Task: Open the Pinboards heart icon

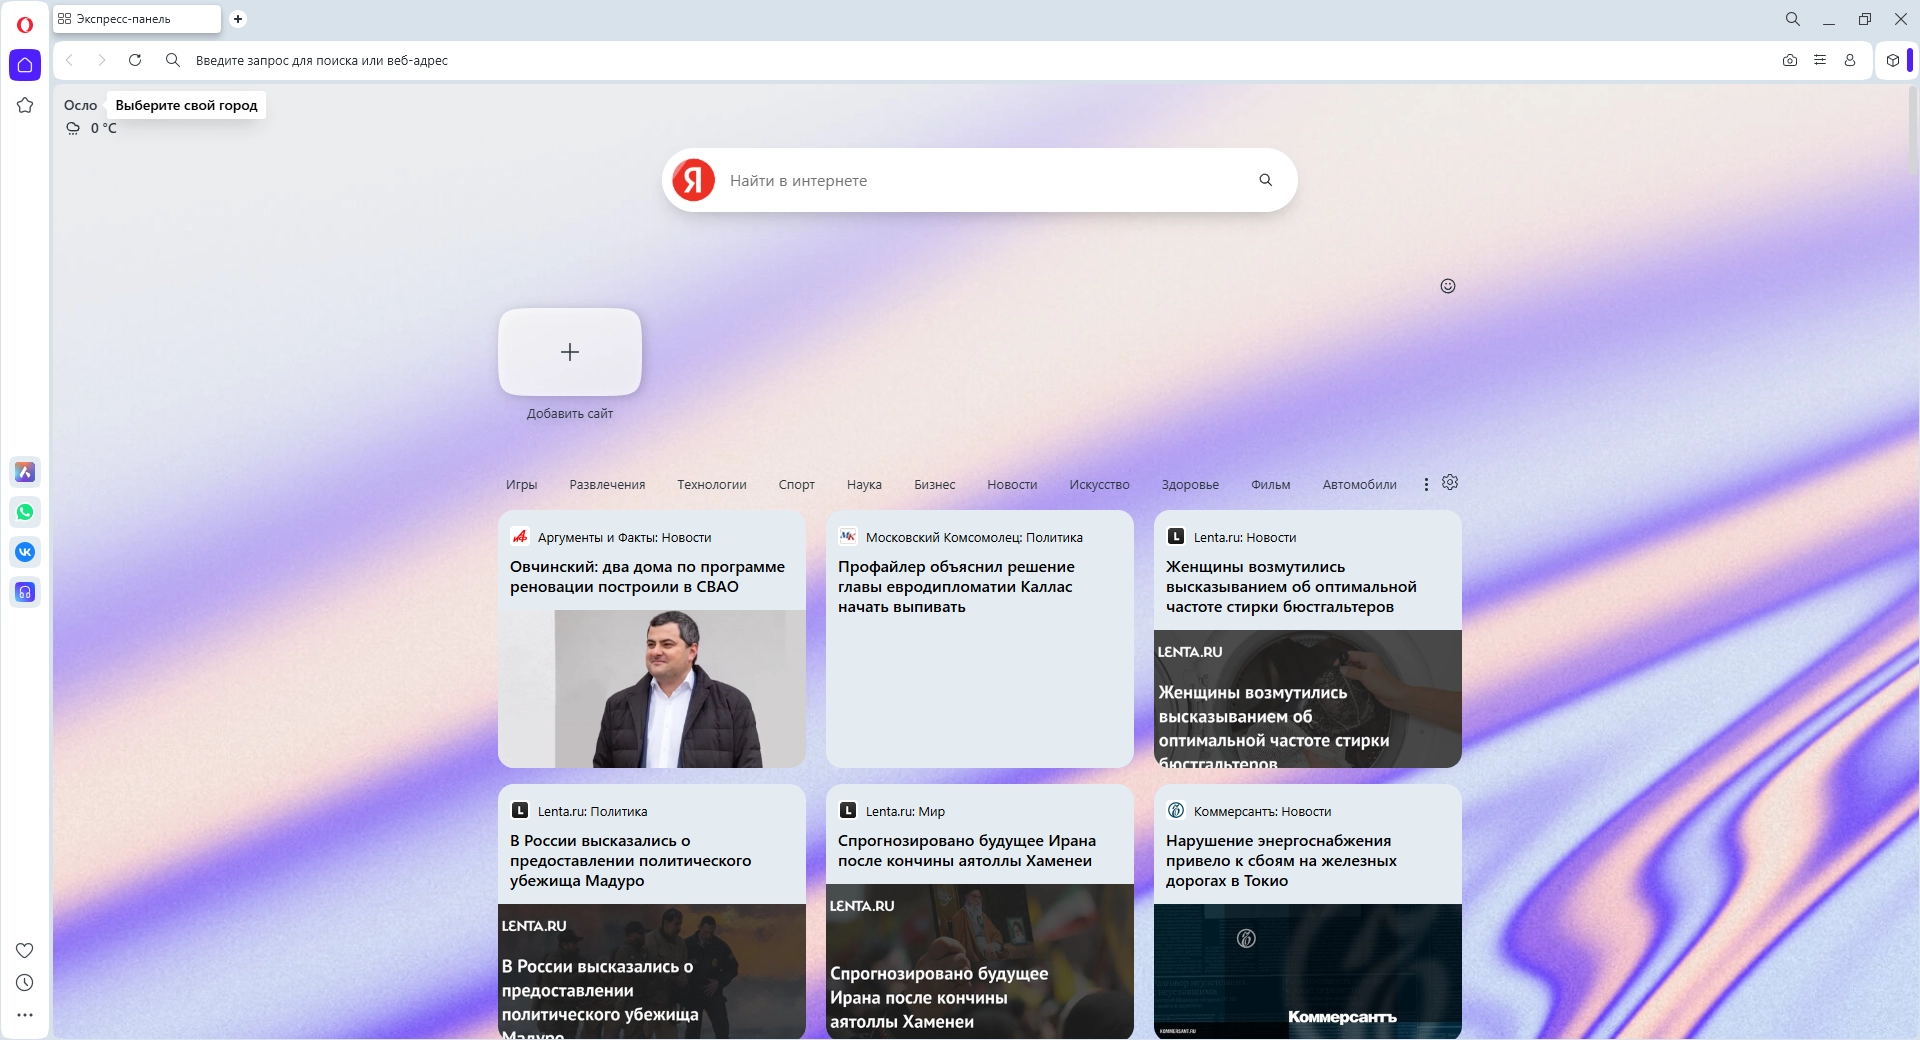Action: 25,950
